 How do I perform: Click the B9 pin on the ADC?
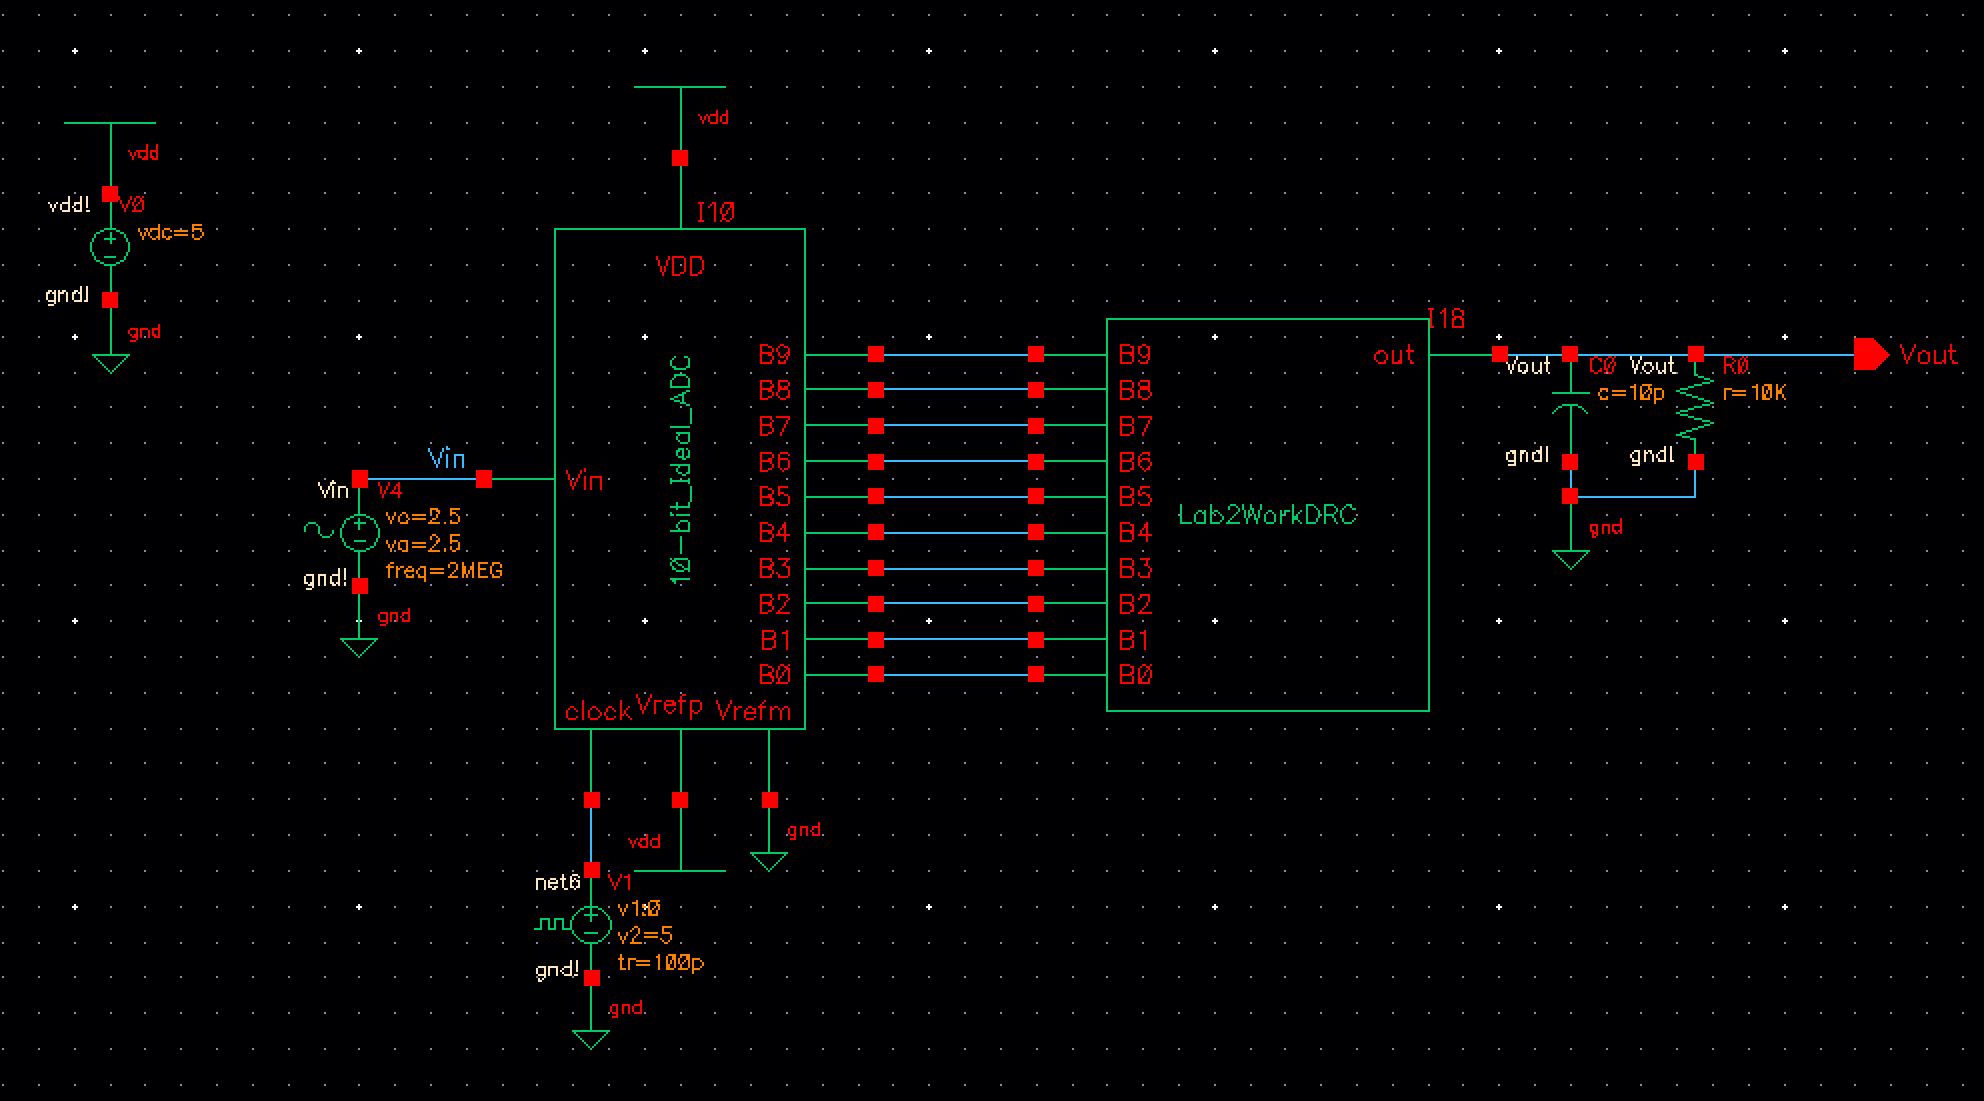775,354
